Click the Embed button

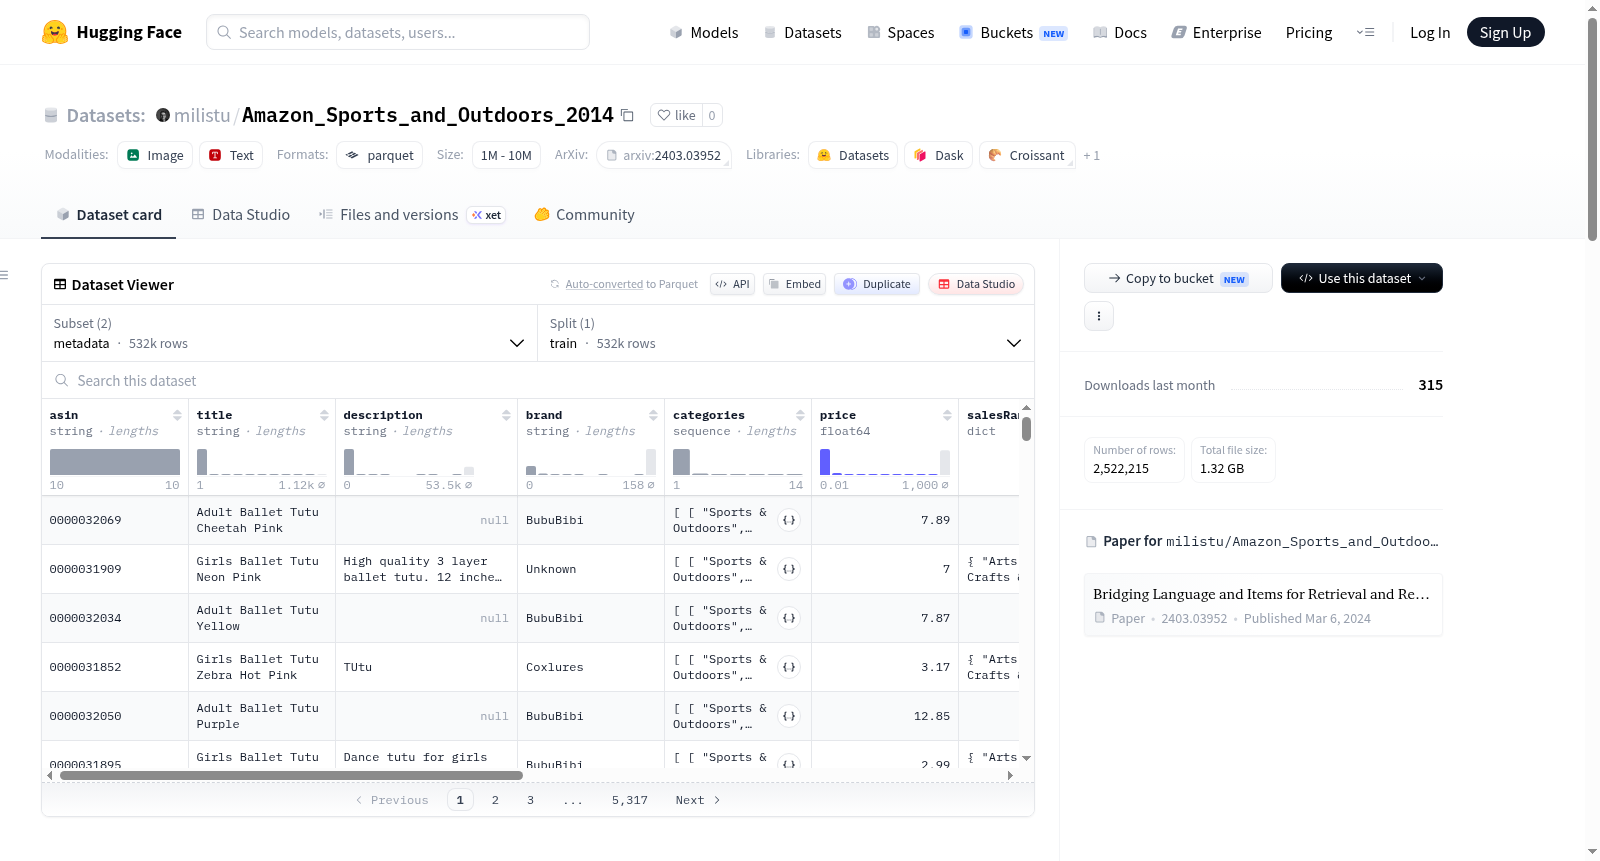[793, 284]
